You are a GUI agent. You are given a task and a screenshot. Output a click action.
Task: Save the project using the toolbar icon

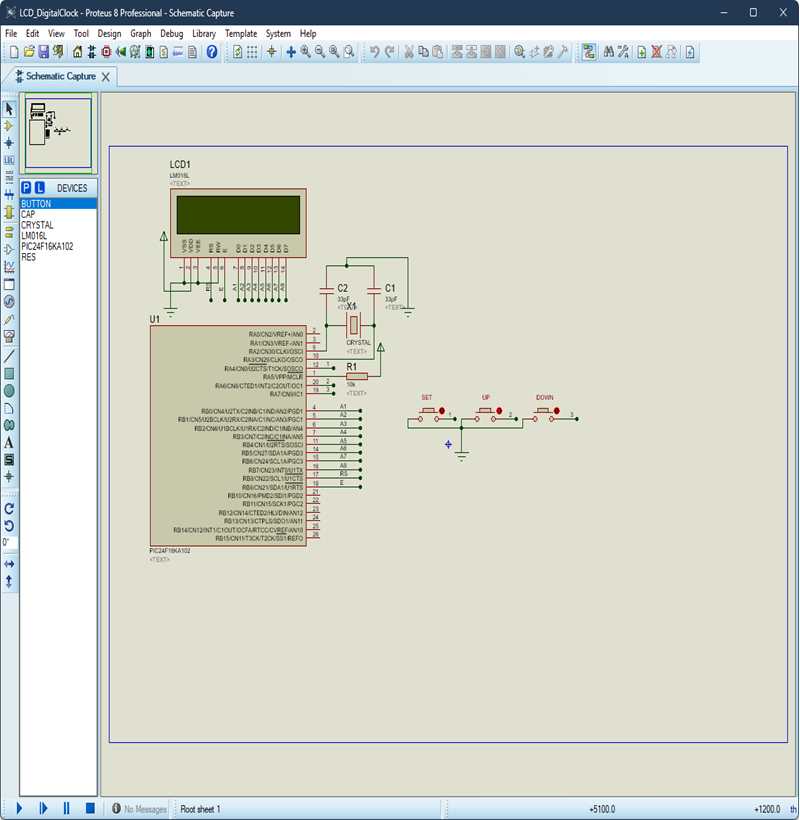point(44,51)
